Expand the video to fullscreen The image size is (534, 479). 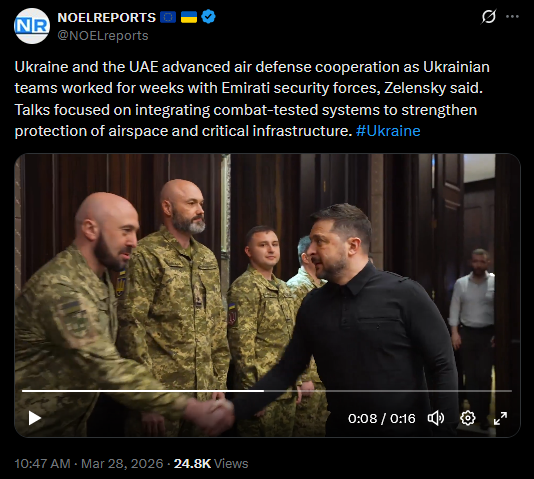coord(500,418)
